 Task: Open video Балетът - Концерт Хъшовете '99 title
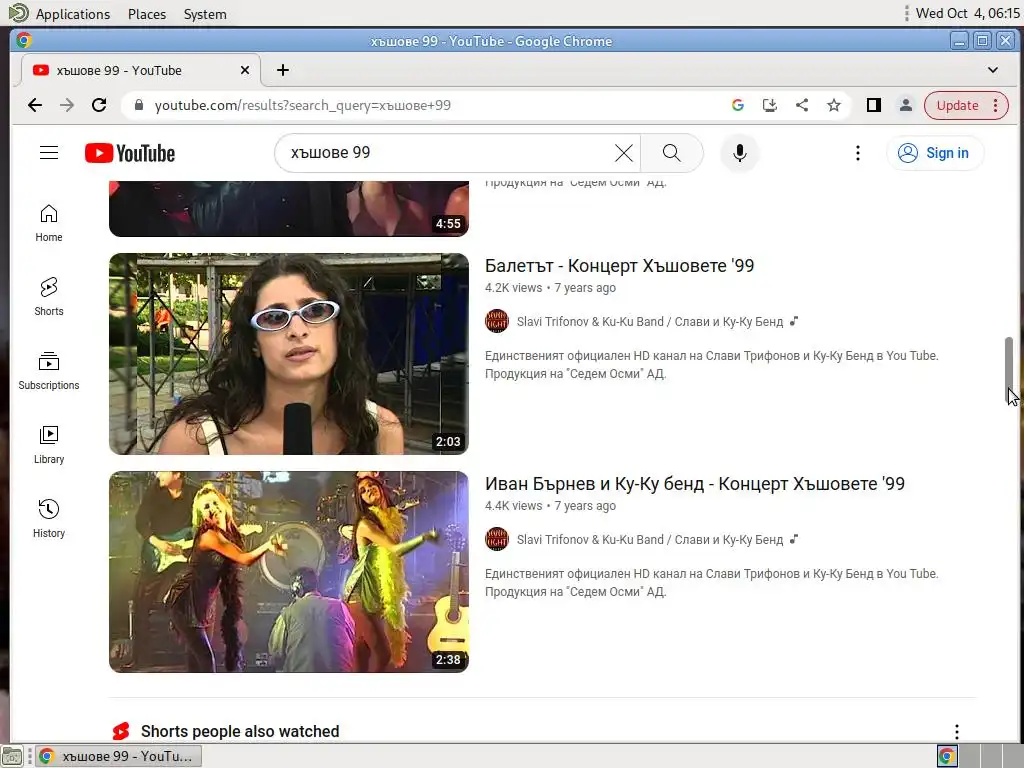click(x=619, y=266)
